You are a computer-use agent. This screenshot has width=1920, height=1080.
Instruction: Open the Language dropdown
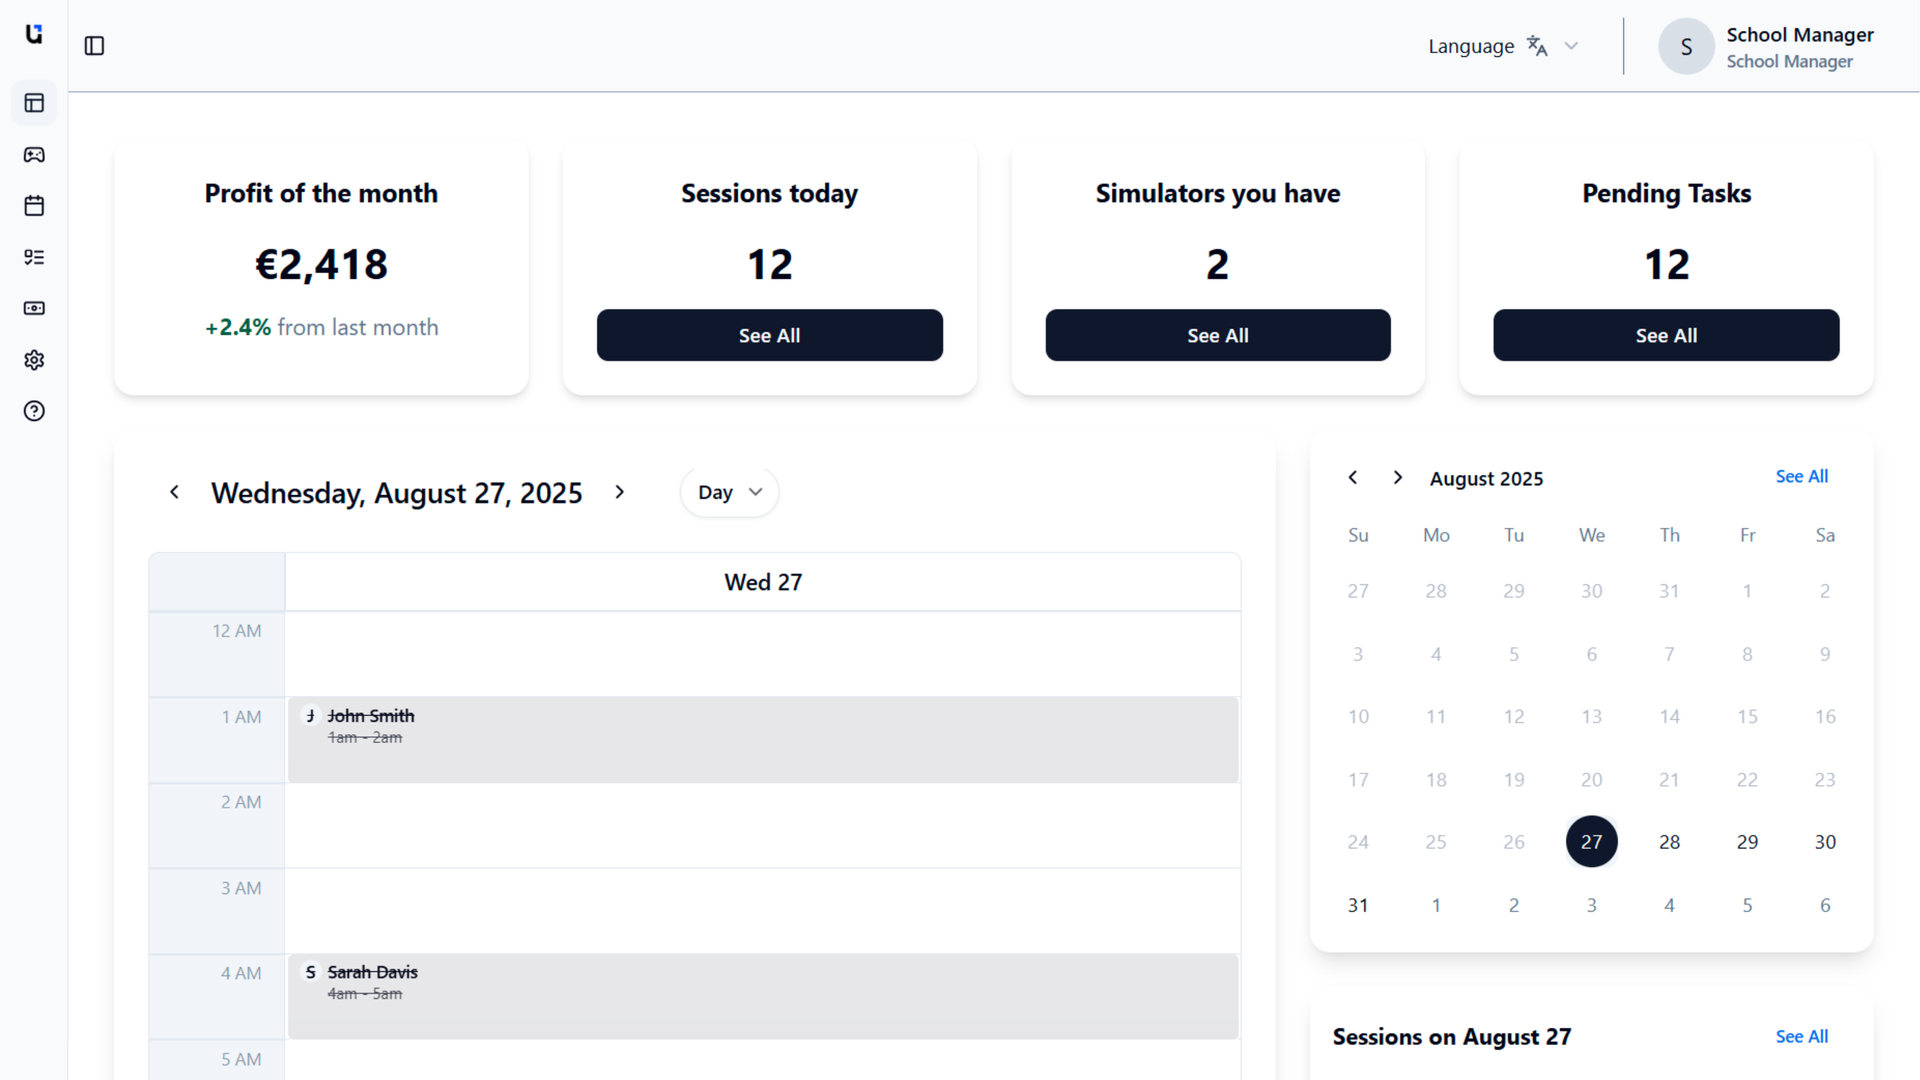coord(1502,46)
